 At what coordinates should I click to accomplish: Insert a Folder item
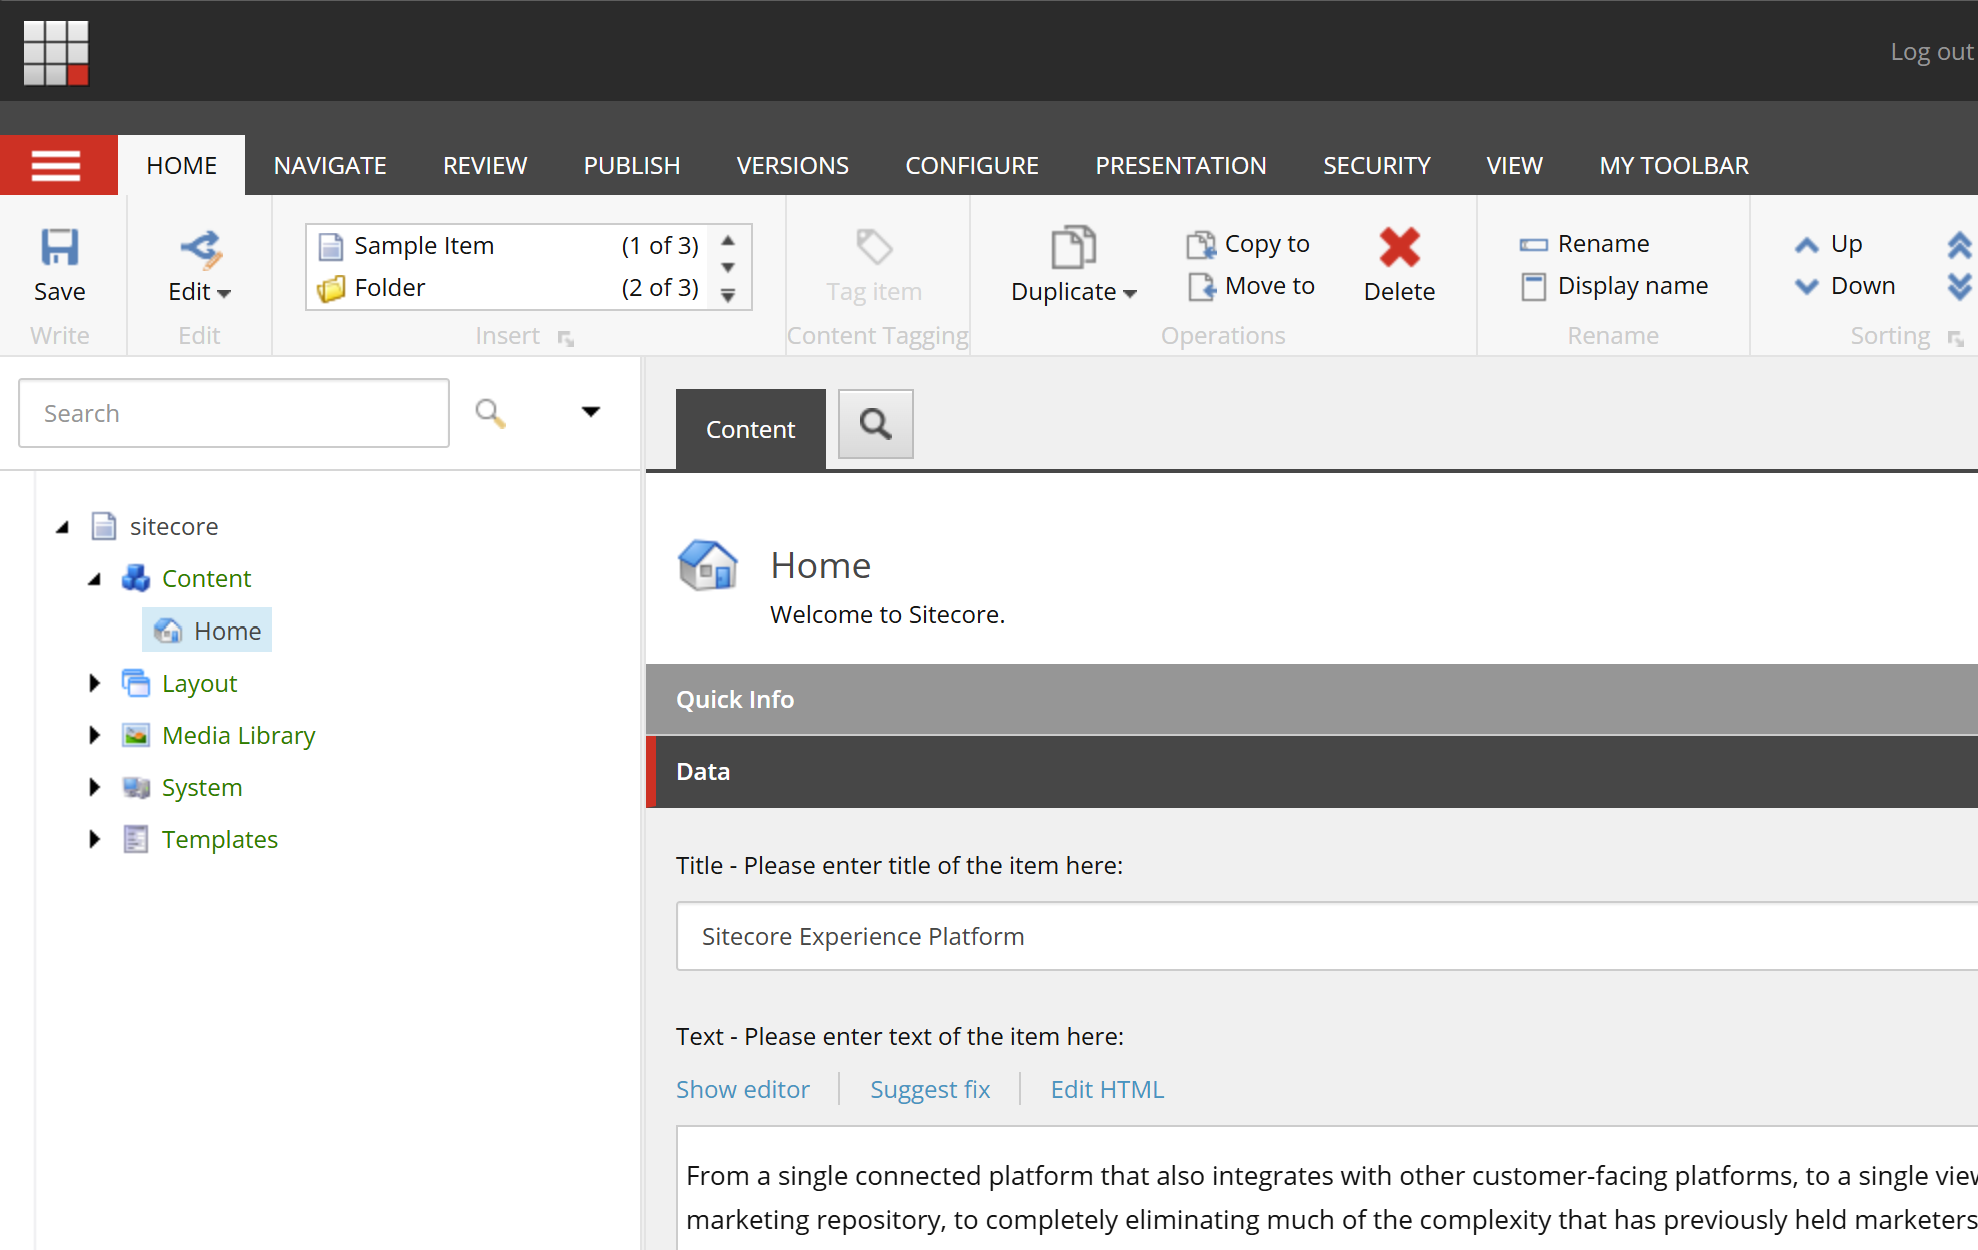pos(508,288)
